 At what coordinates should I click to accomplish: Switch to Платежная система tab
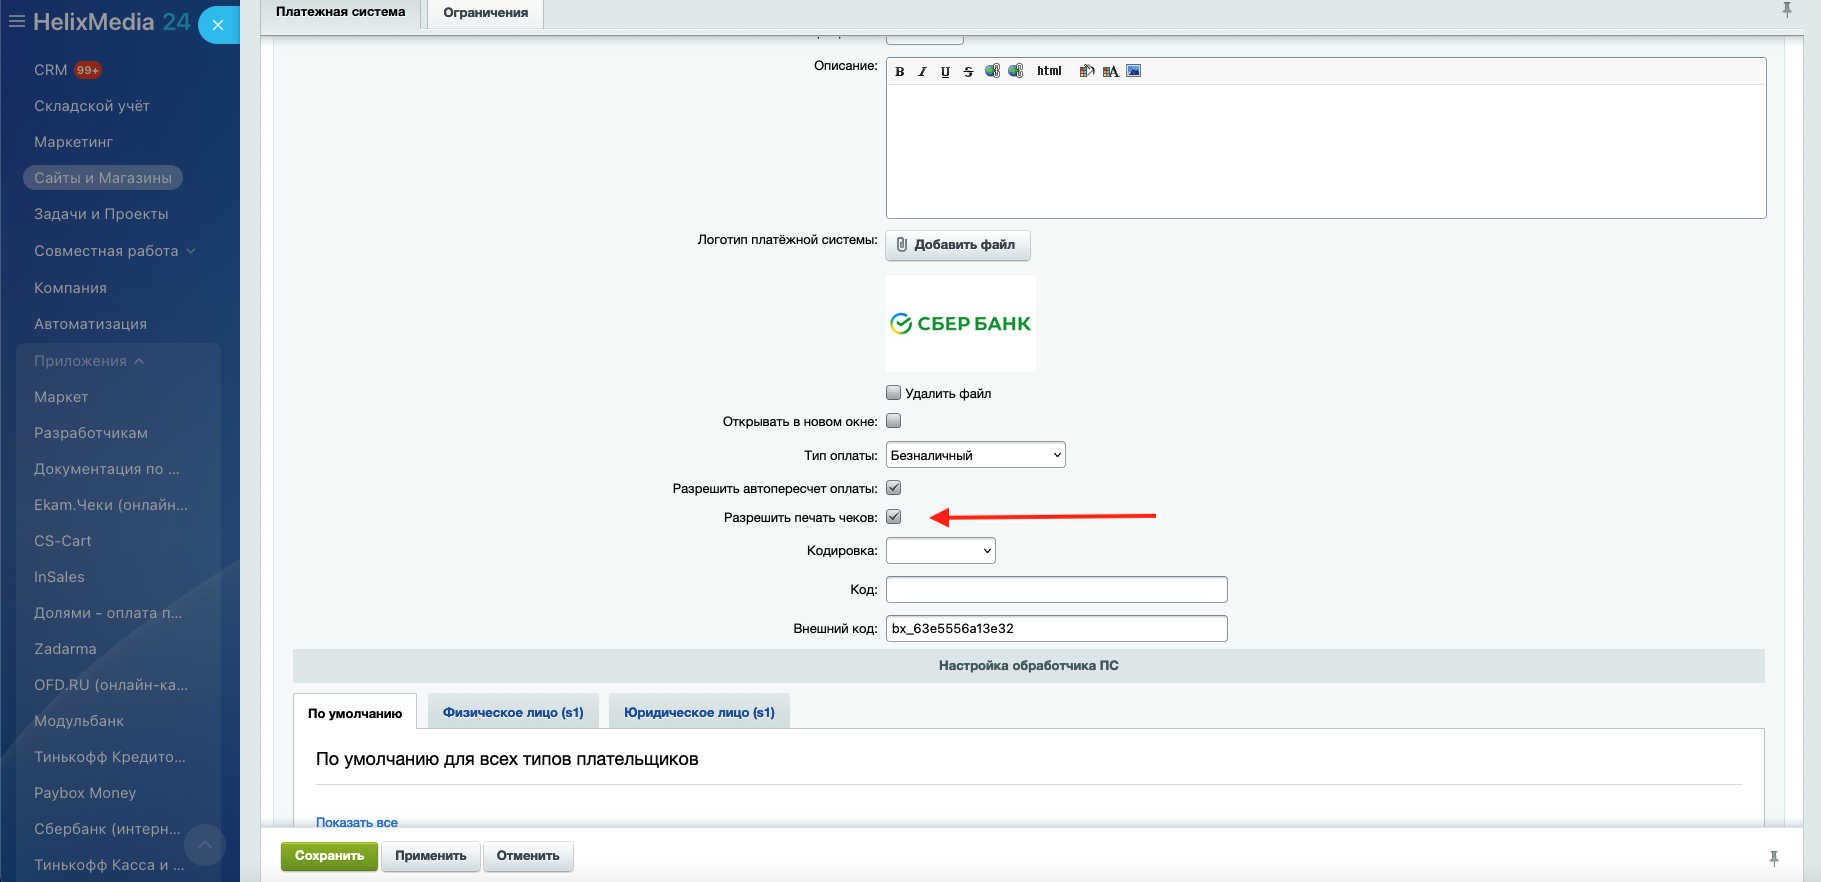click(341, 12)
